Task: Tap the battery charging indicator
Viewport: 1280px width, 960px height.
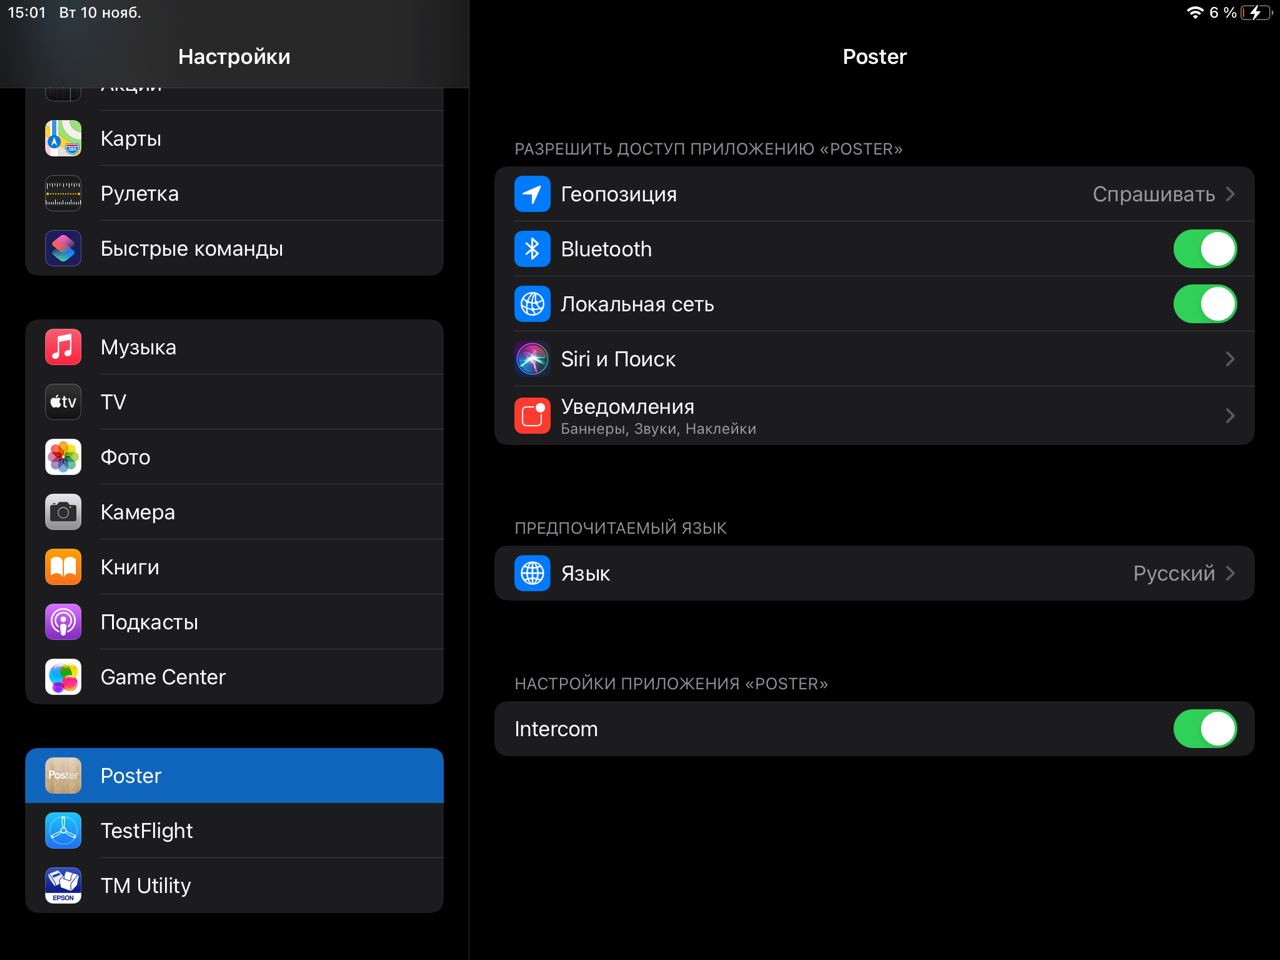Action: tap(1255, 12)
